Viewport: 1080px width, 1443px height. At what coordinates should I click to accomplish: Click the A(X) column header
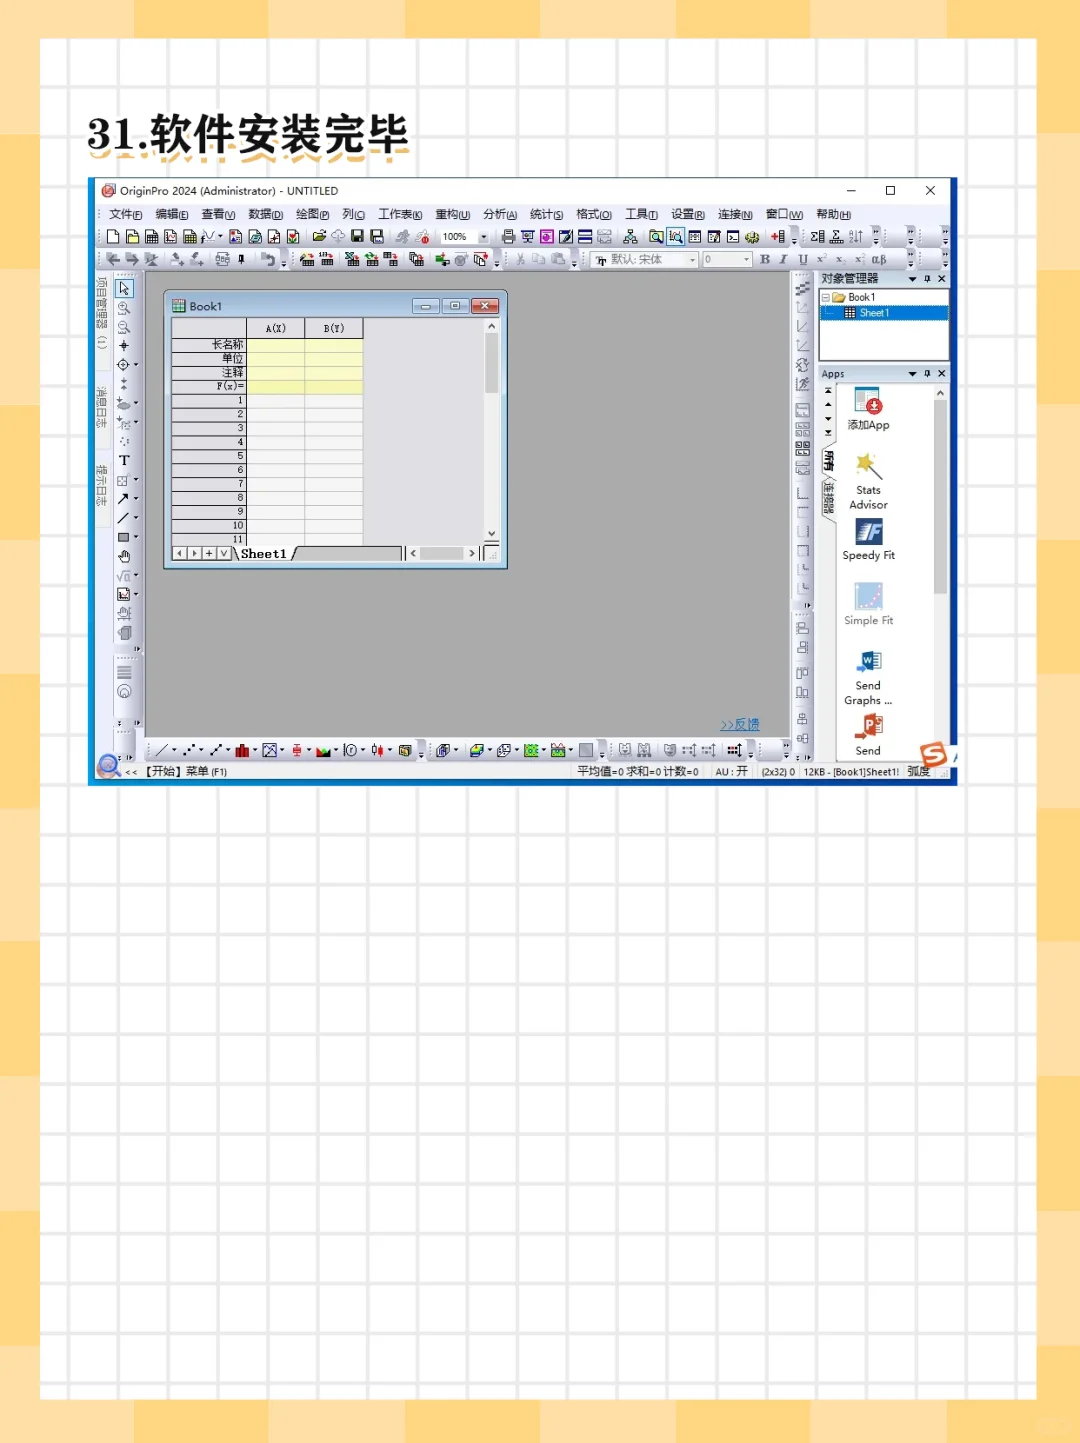(x=275, y=328)
